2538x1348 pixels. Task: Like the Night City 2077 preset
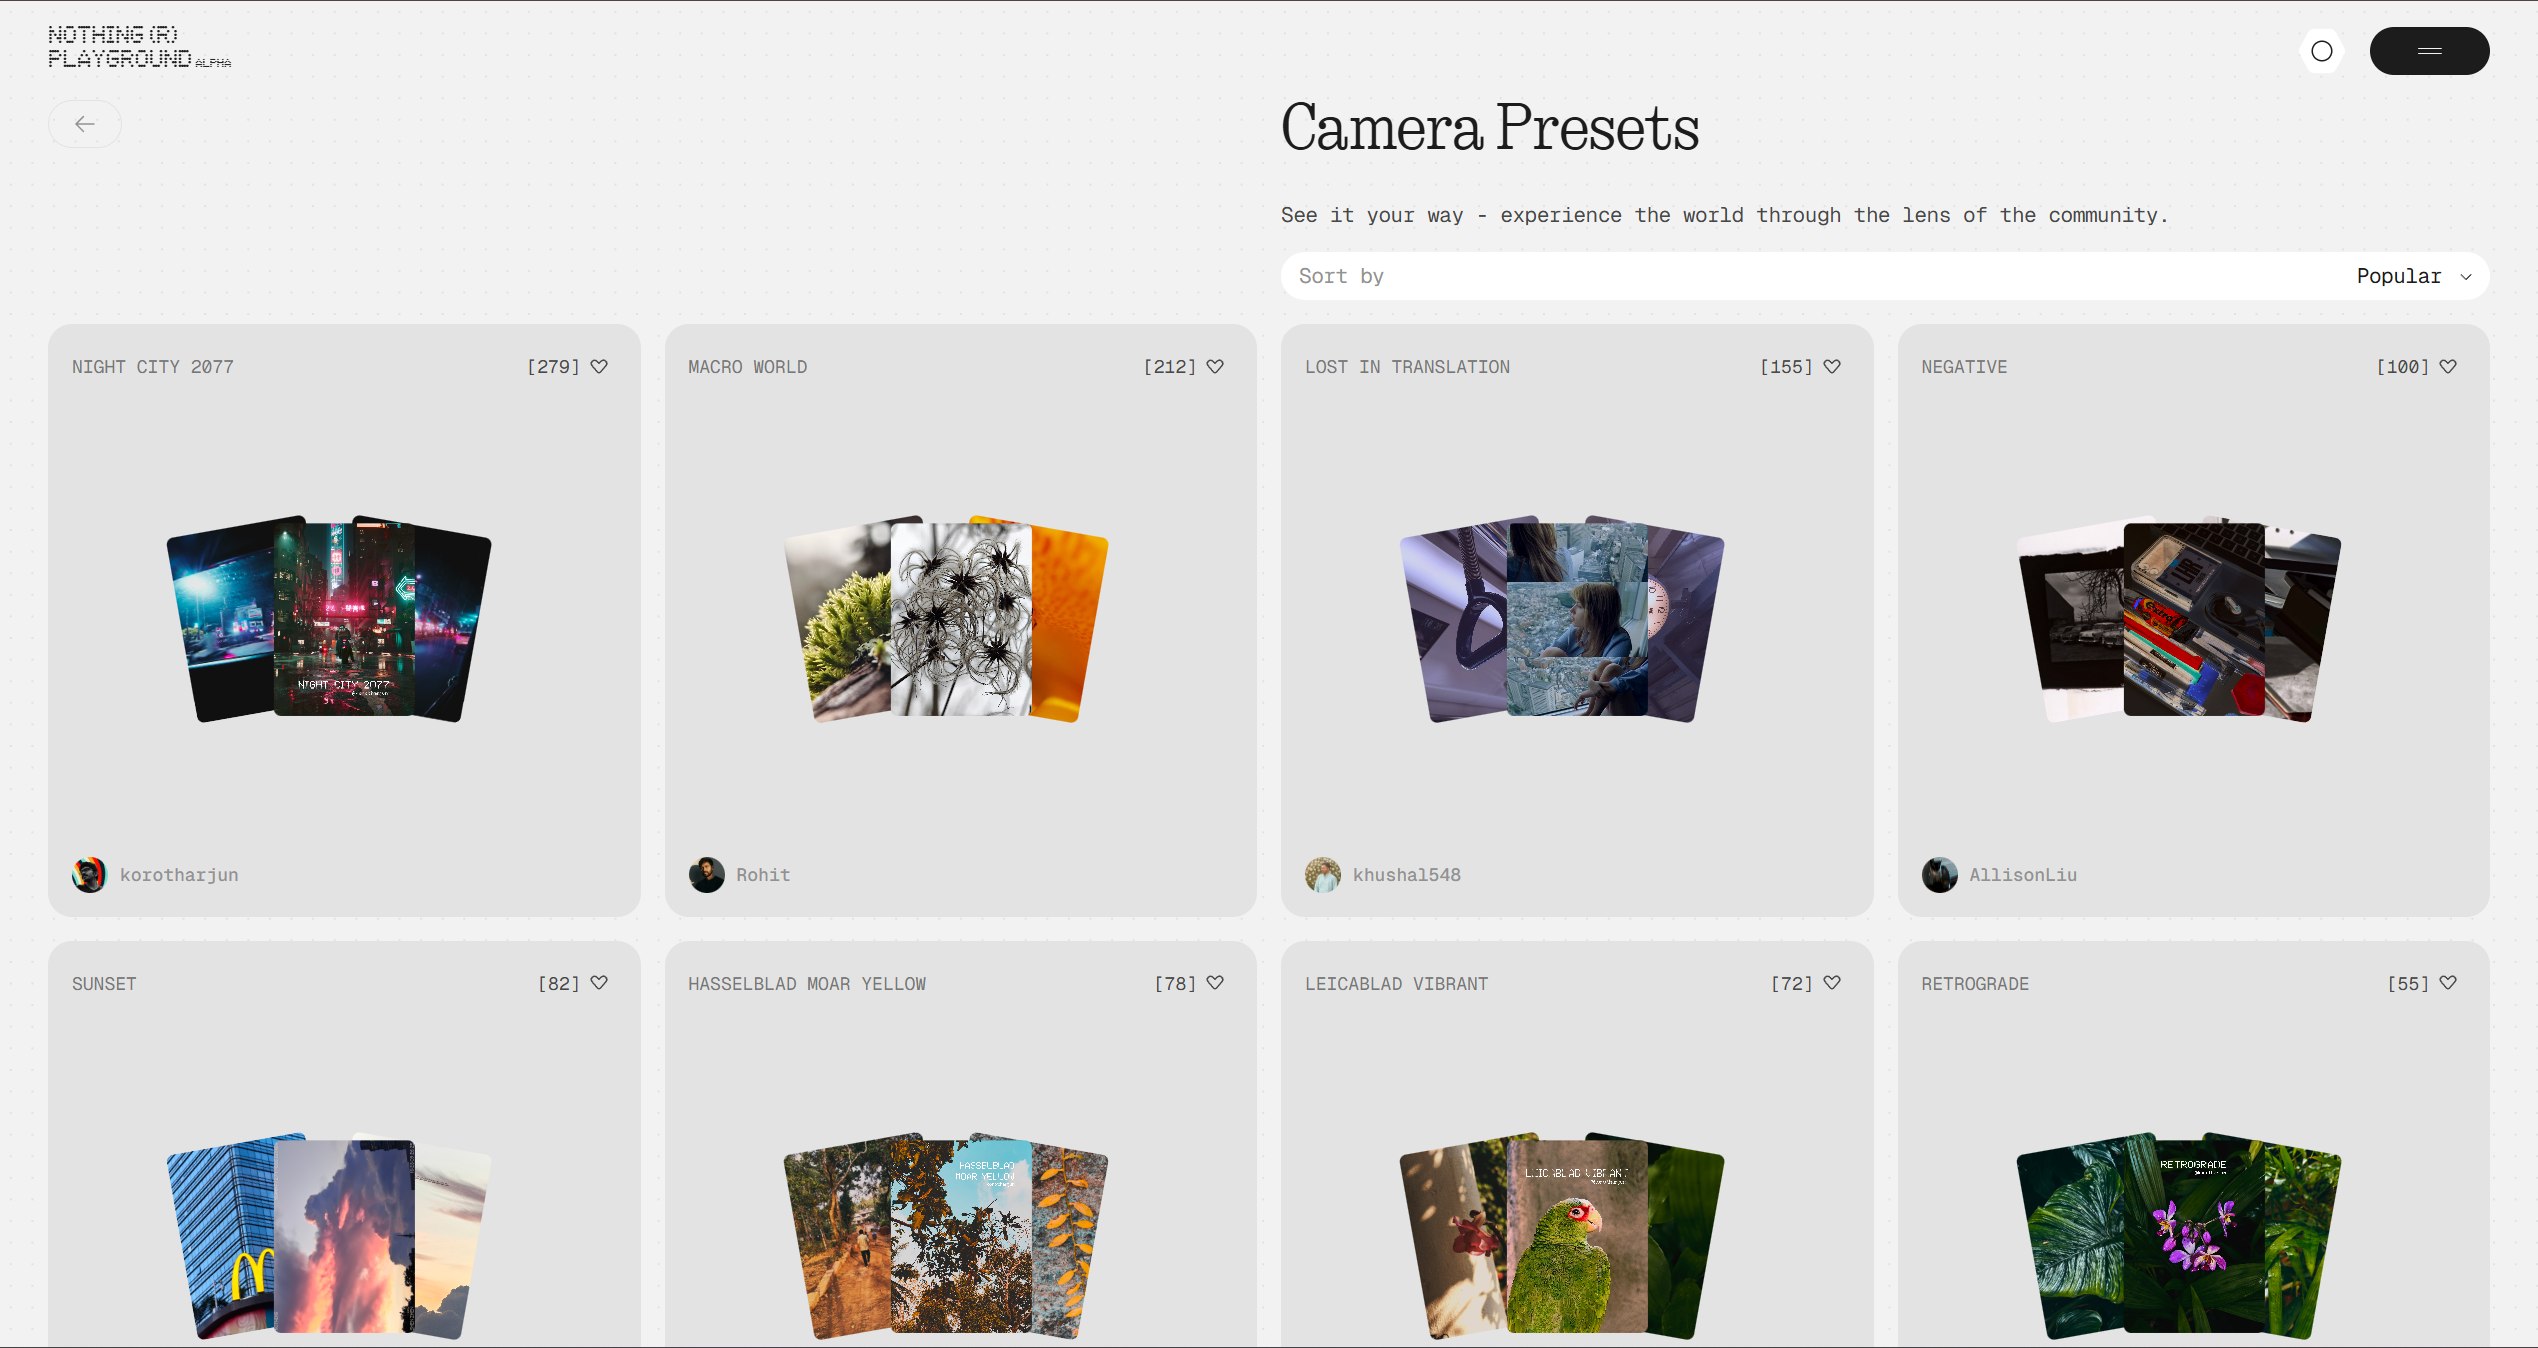(x=599, y=367)
